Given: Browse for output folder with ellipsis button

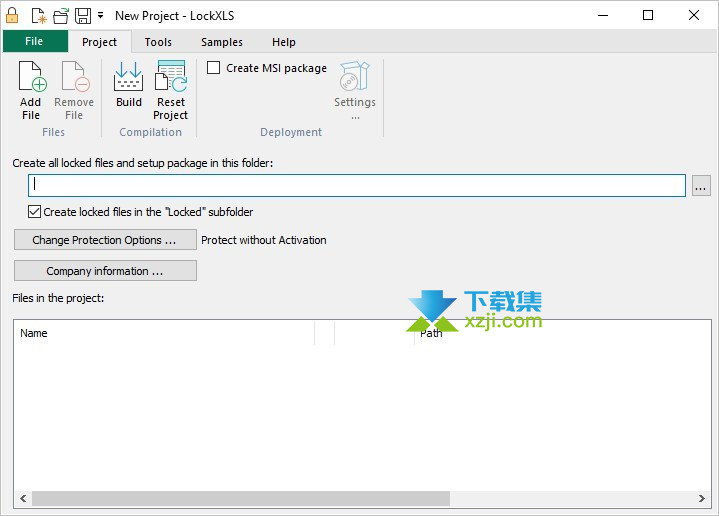Looking at the screenshot, I should [x=701, y=185].
